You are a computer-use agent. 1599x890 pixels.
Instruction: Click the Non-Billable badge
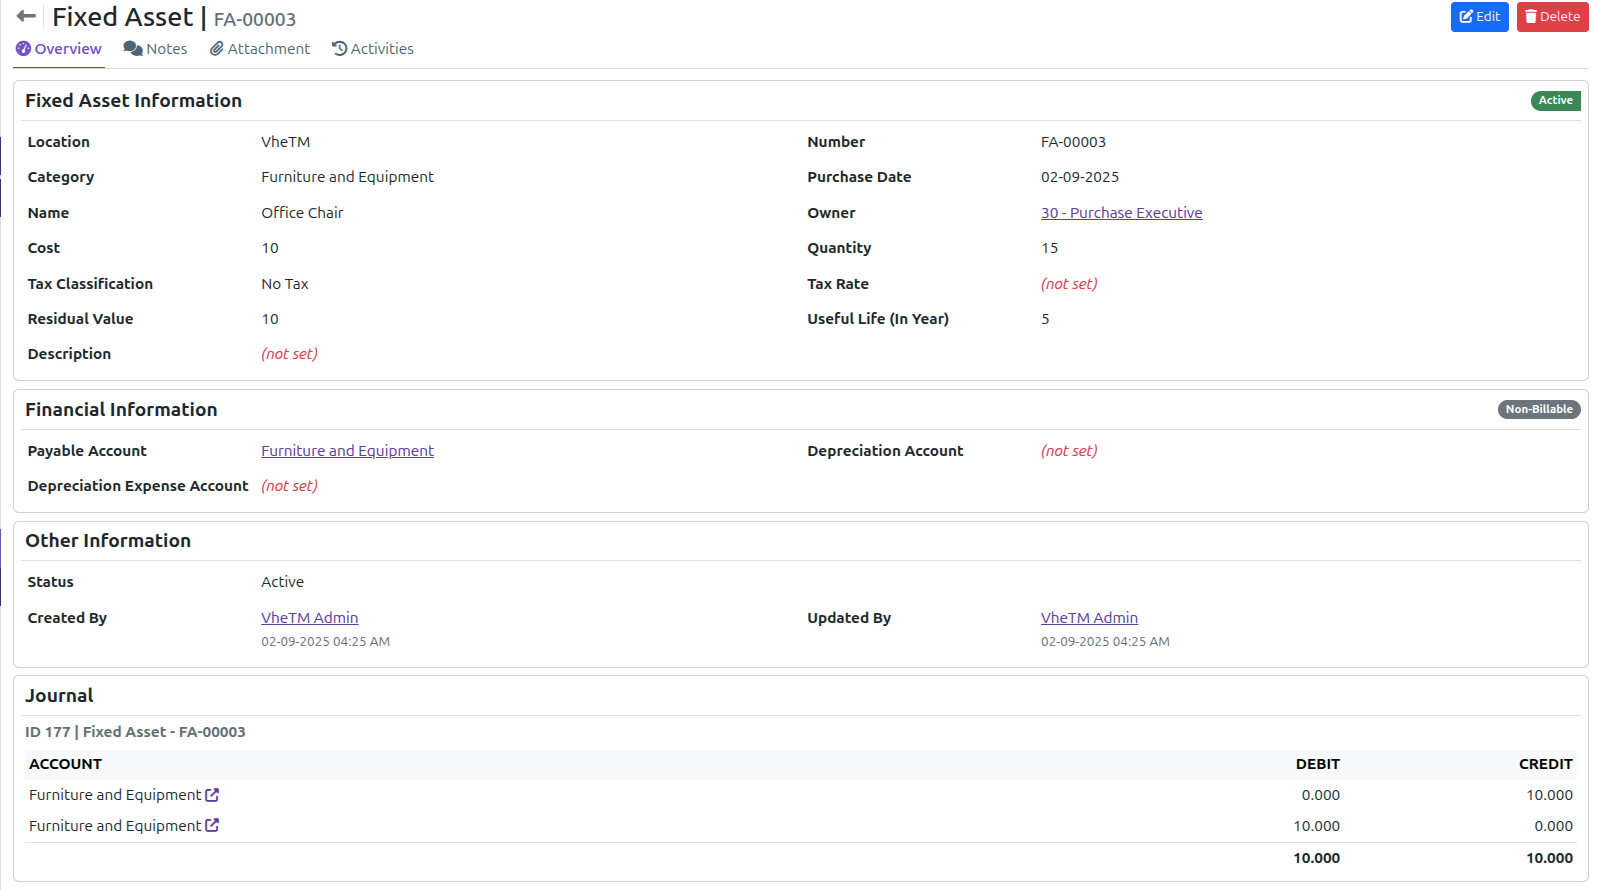pos(1539,409)
